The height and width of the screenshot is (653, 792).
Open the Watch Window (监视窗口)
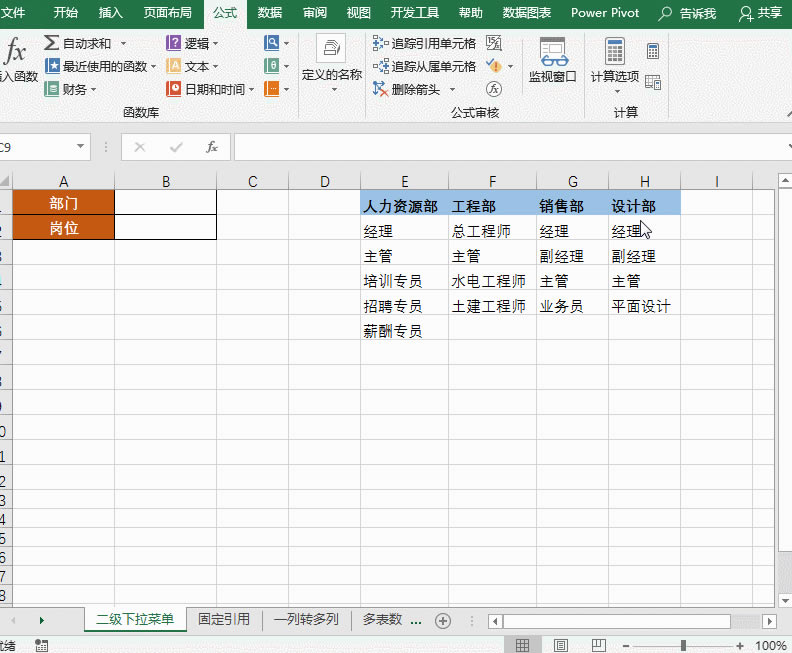(553, 60)
